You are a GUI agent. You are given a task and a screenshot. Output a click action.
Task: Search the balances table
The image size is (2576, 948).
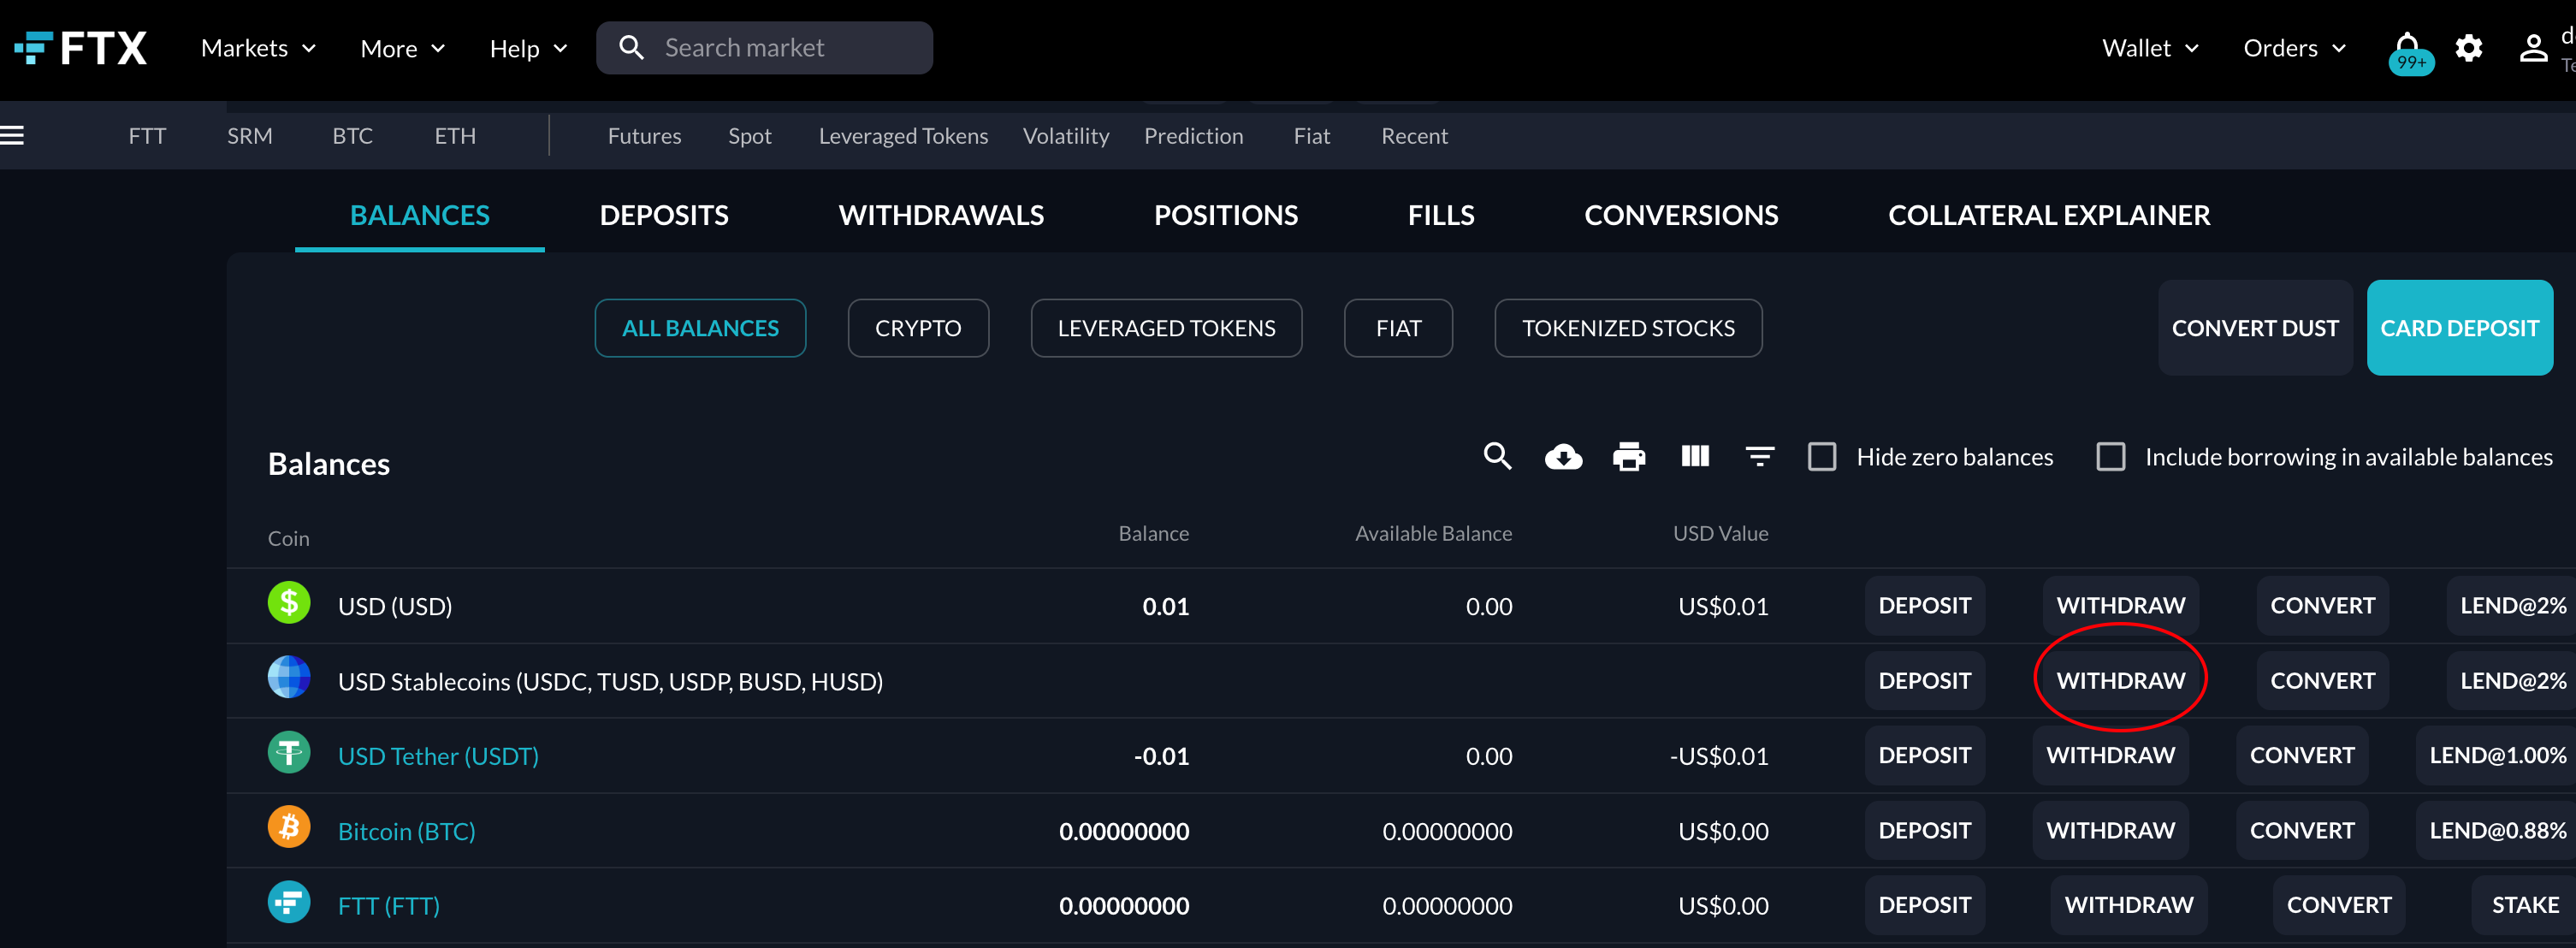(x=1497, y=457)
